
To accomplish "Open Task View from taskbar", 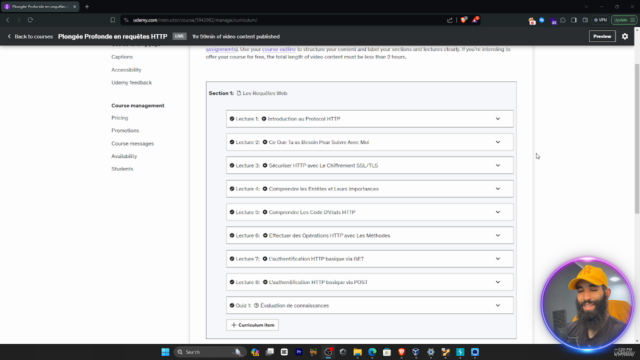I will pos(270,352).
